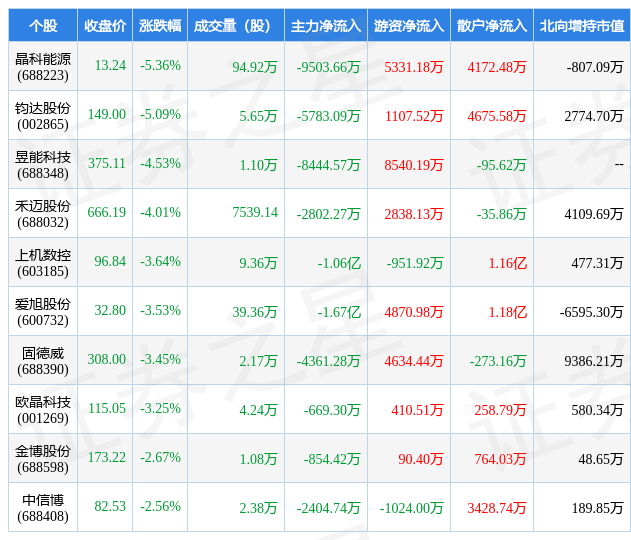Viewport: 631px width, 540px height.
Task: Click the -4.01% change value
Action: pos(161,212)
